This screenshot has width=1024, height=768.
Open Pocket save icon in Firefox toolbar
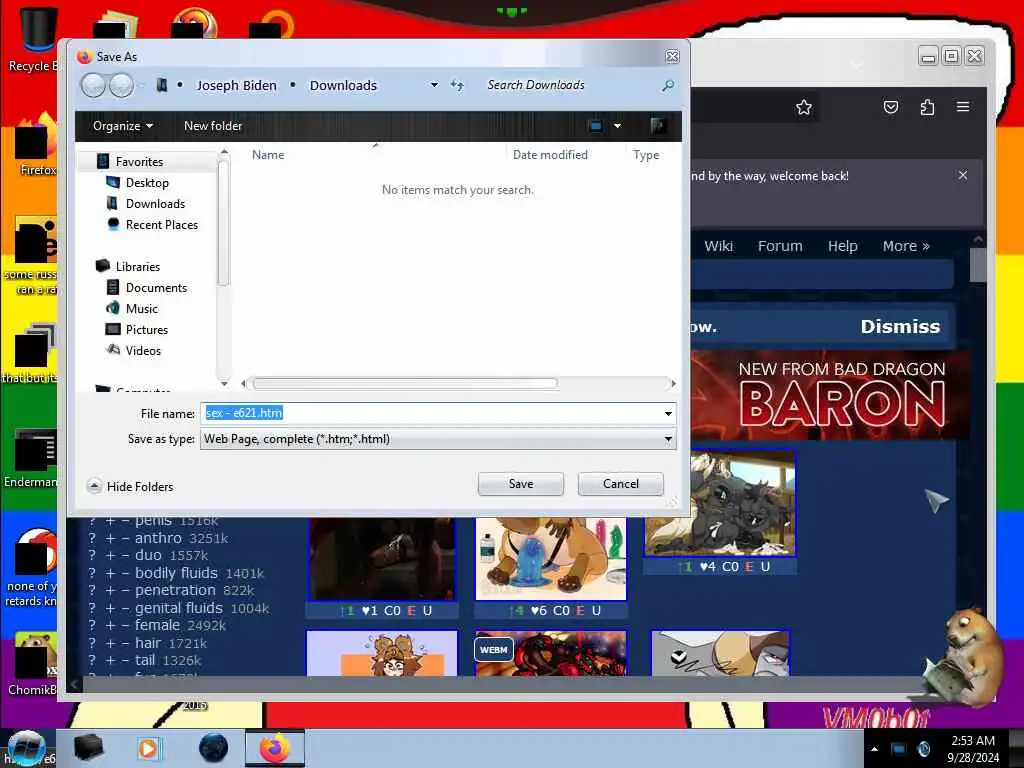891,107
